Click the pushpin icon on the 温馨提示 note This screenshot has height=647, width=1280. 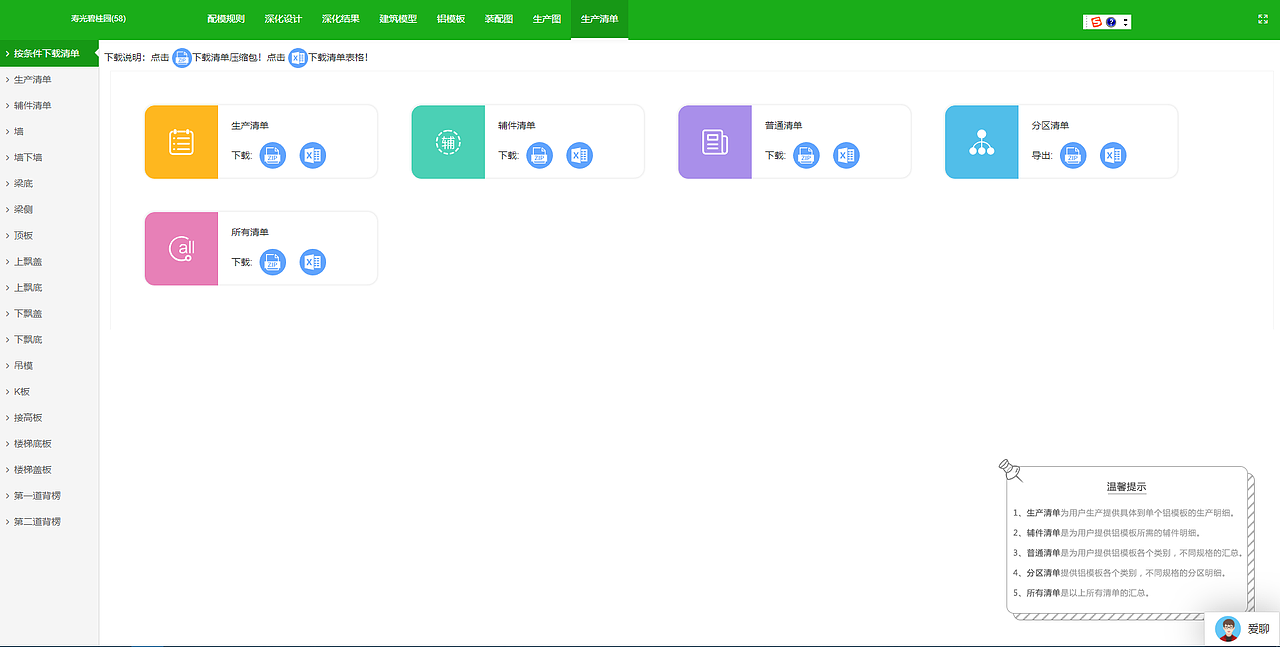(1010, 469)
